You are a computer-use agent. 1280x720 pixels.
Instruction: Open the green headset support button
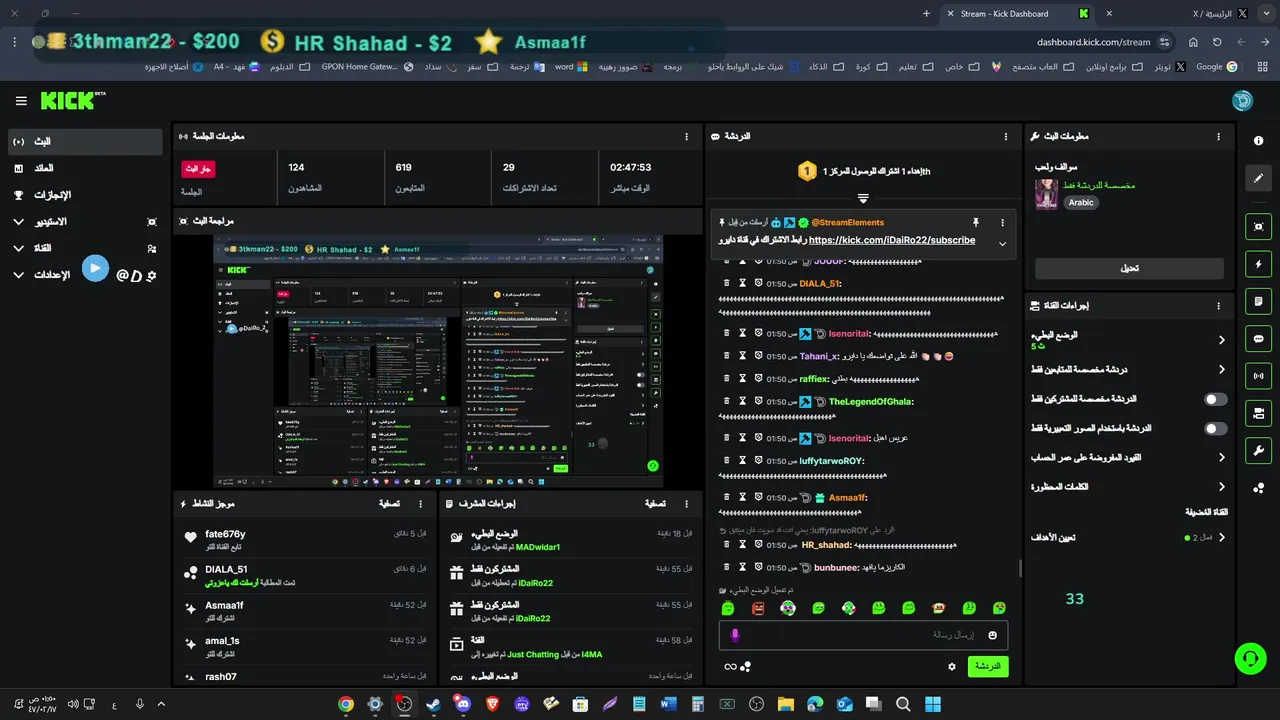[1251, 658]
